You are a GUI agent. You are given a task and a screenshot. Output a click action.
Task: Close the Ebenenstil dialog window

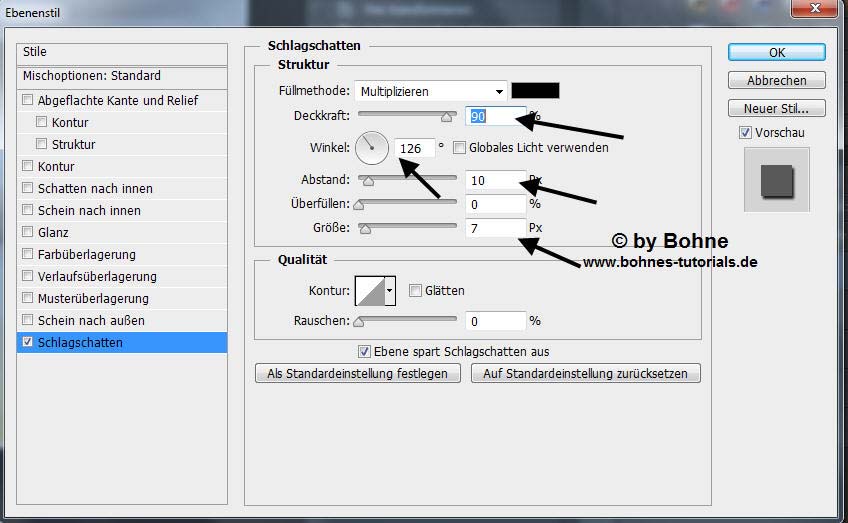(816, 9)
